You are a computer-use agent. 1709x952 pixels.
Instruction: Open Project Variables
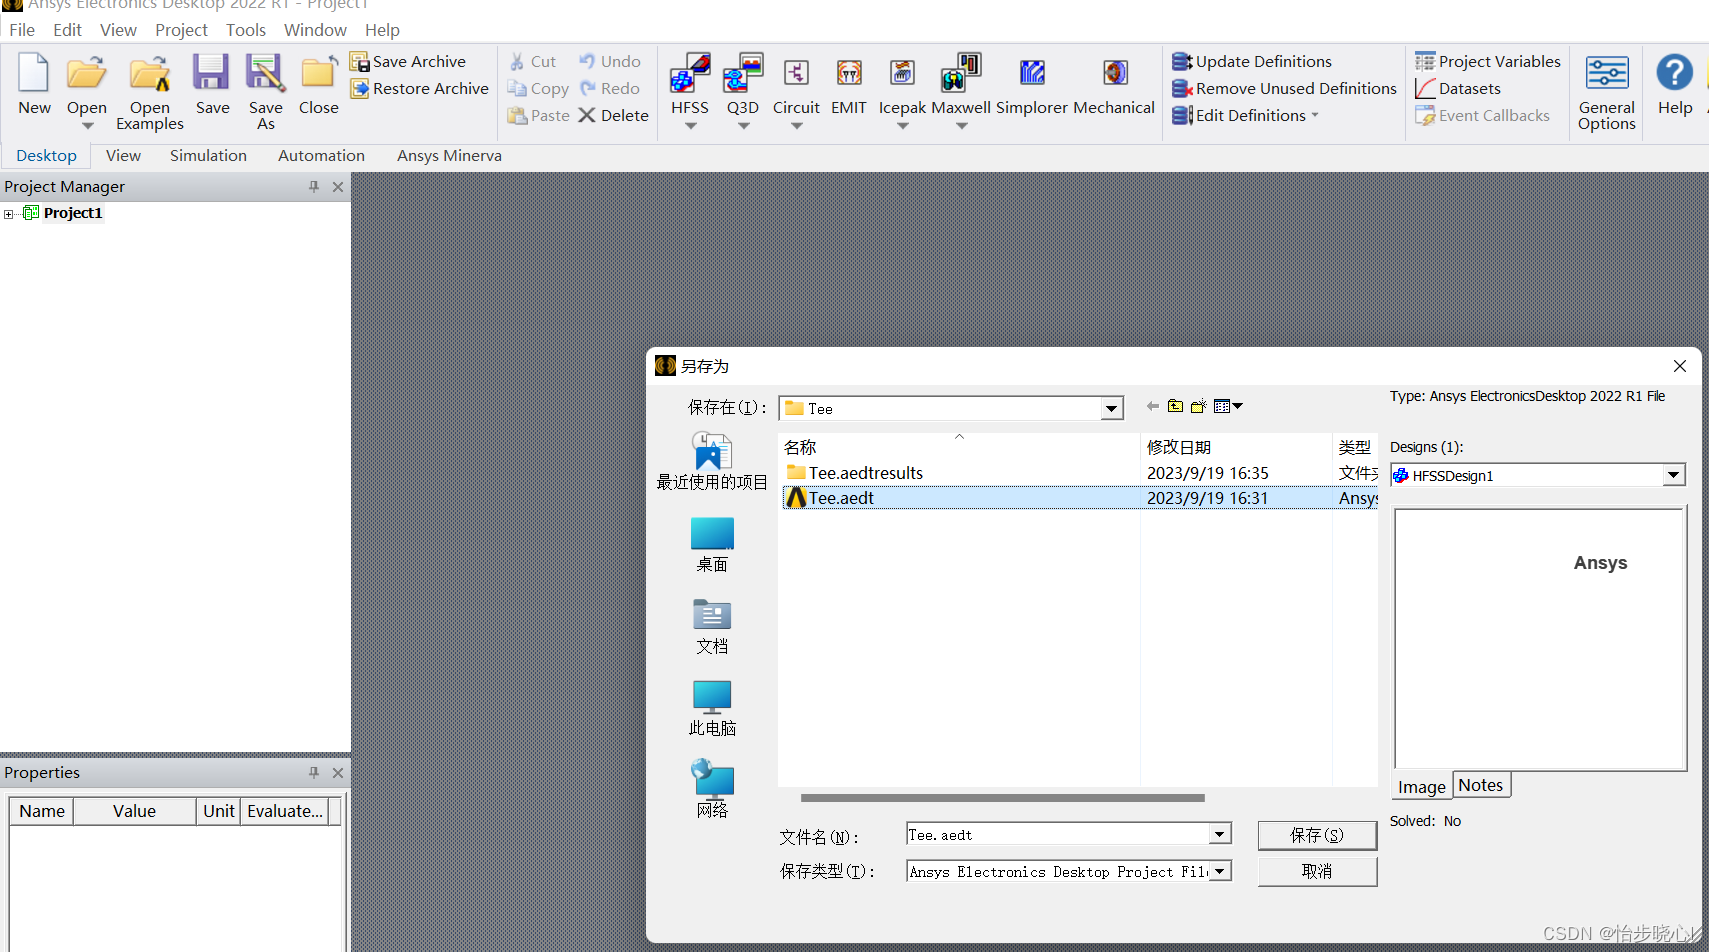tap(1488, 62)
